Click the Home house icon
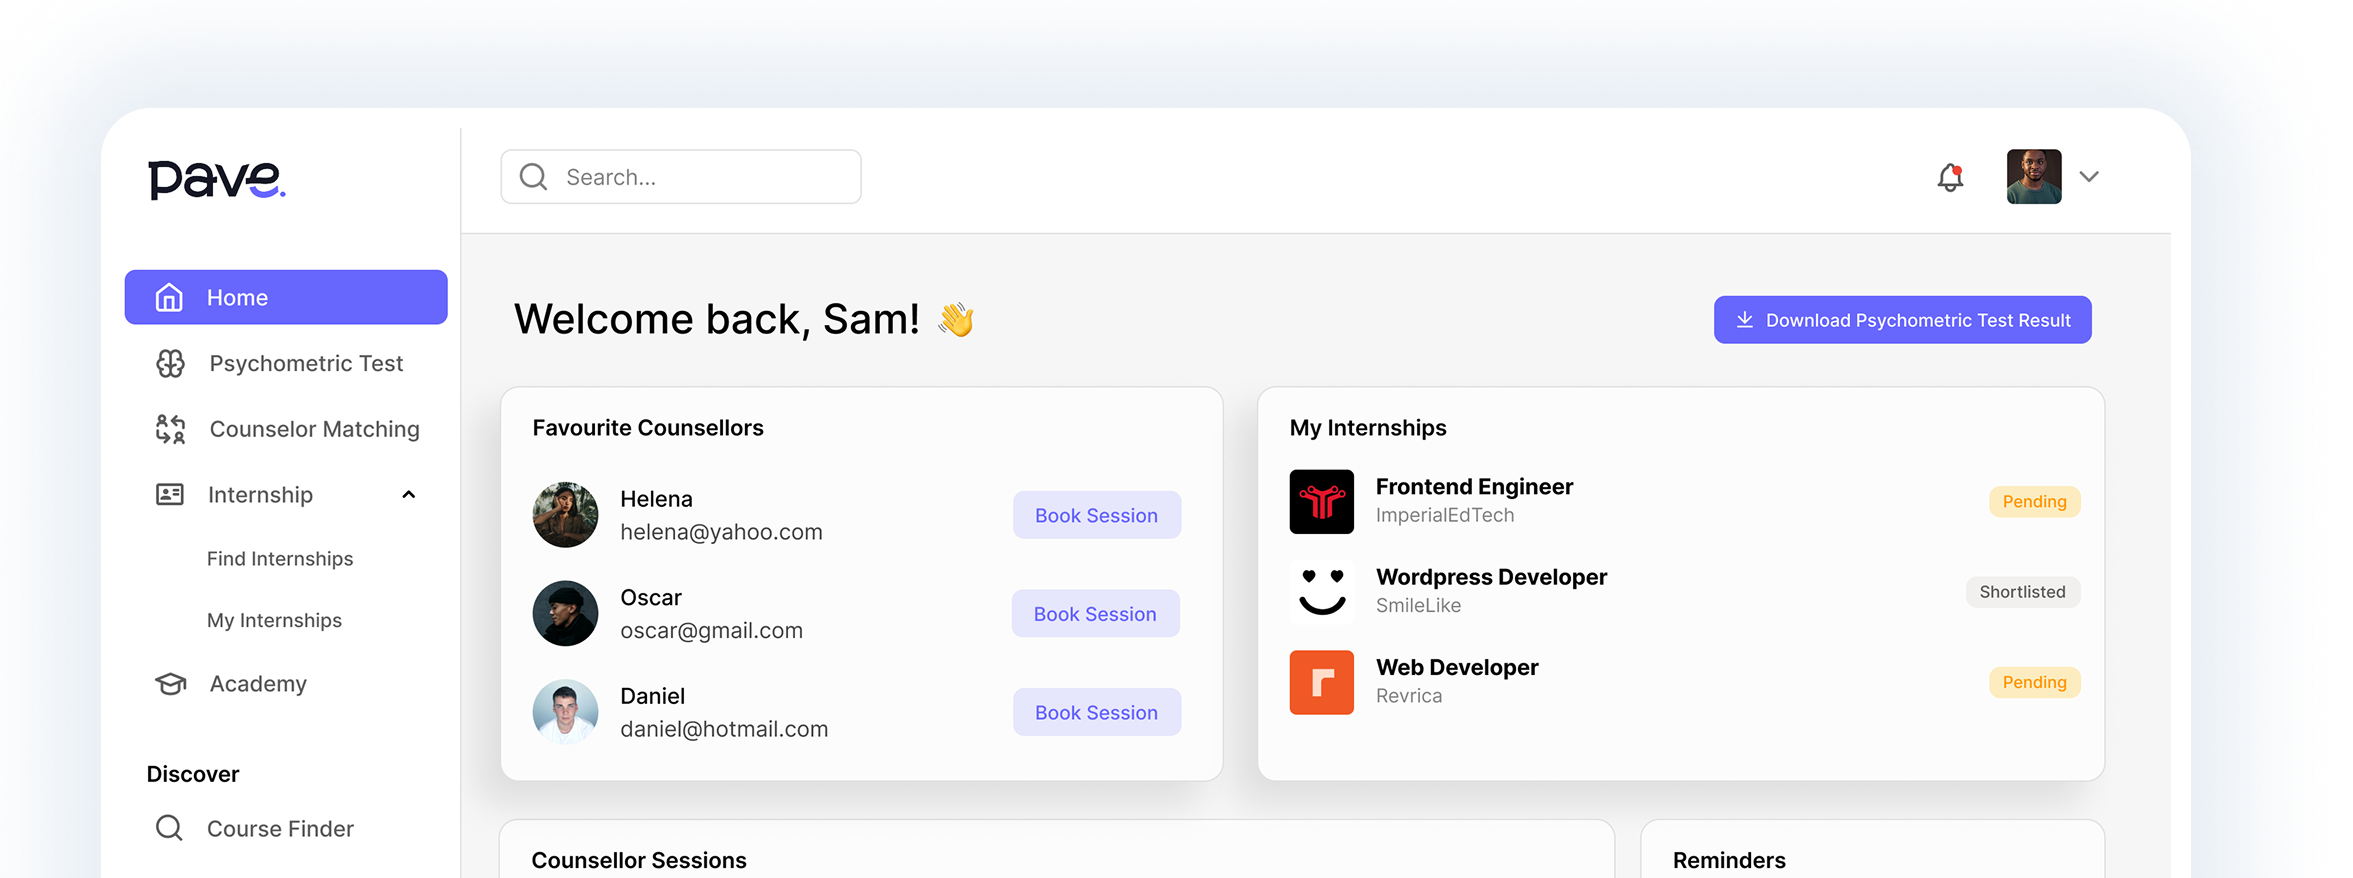The width and height of the screenshot is (2353, 878). [x=169, y=297]
